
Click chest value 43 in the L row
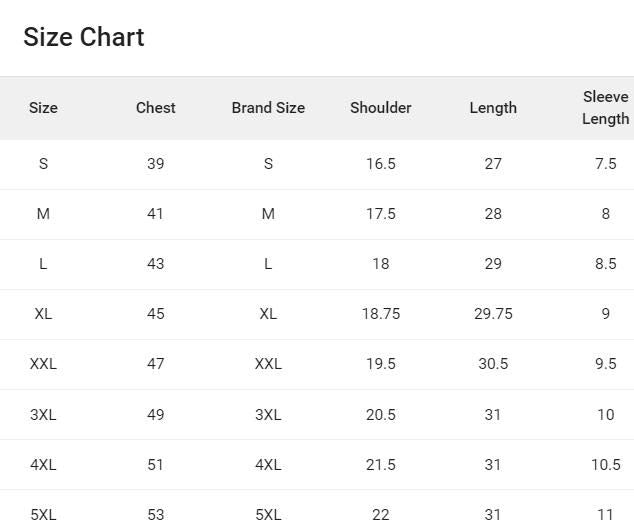pyautogui.click(x=156, y=264)
